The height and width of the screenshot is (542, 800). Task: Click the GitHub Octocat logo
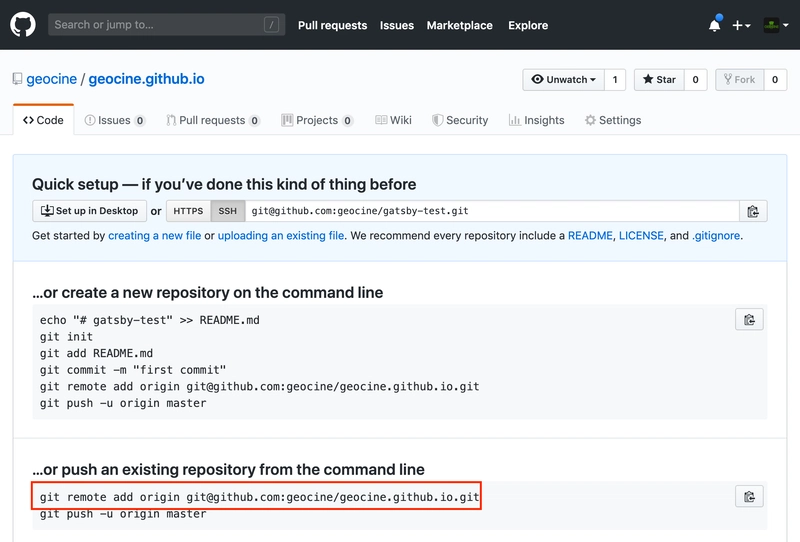tap(23, 24)
